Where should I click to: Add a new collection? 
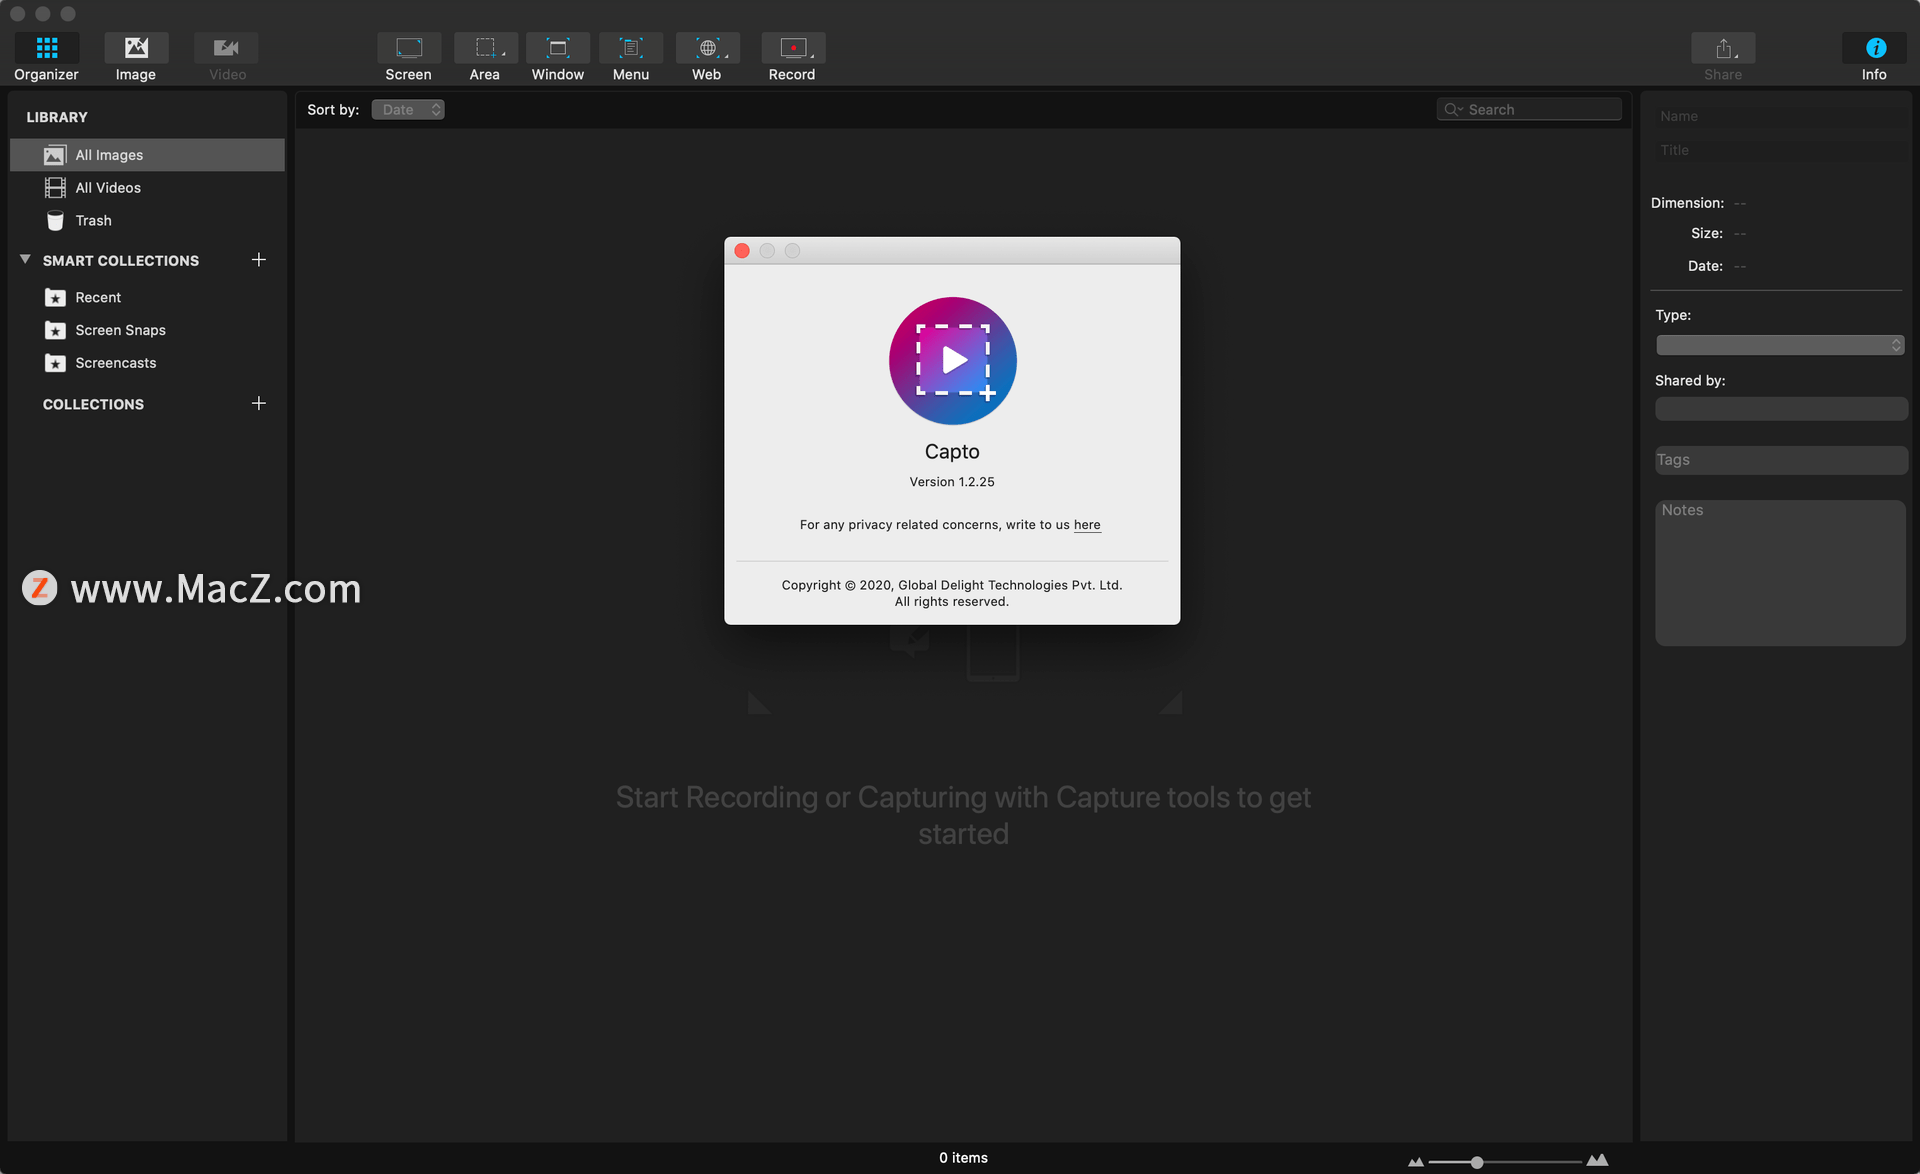(259, 403)
